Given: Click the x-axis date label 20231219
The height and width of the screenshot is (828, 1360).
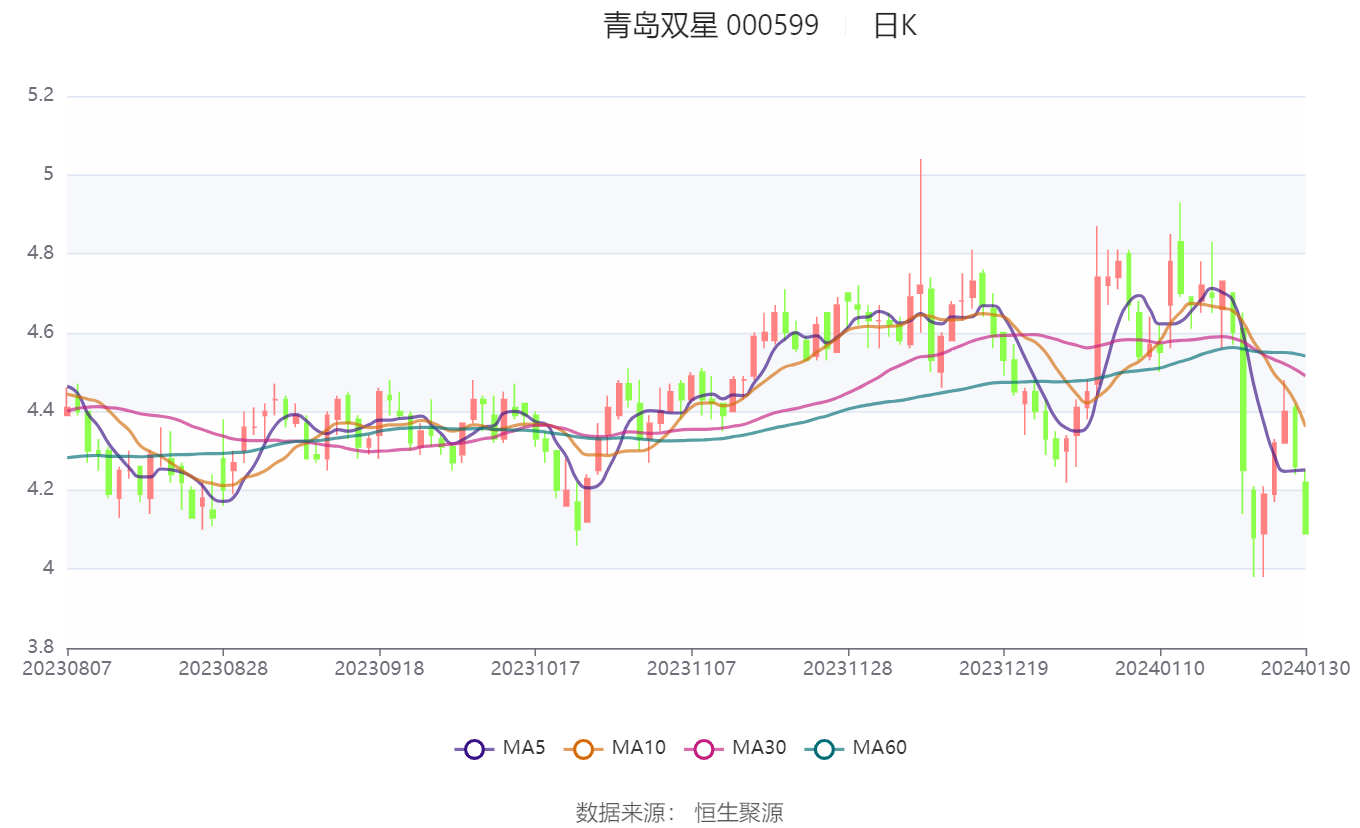Looking at the screenshot, I should (1004, 668).
